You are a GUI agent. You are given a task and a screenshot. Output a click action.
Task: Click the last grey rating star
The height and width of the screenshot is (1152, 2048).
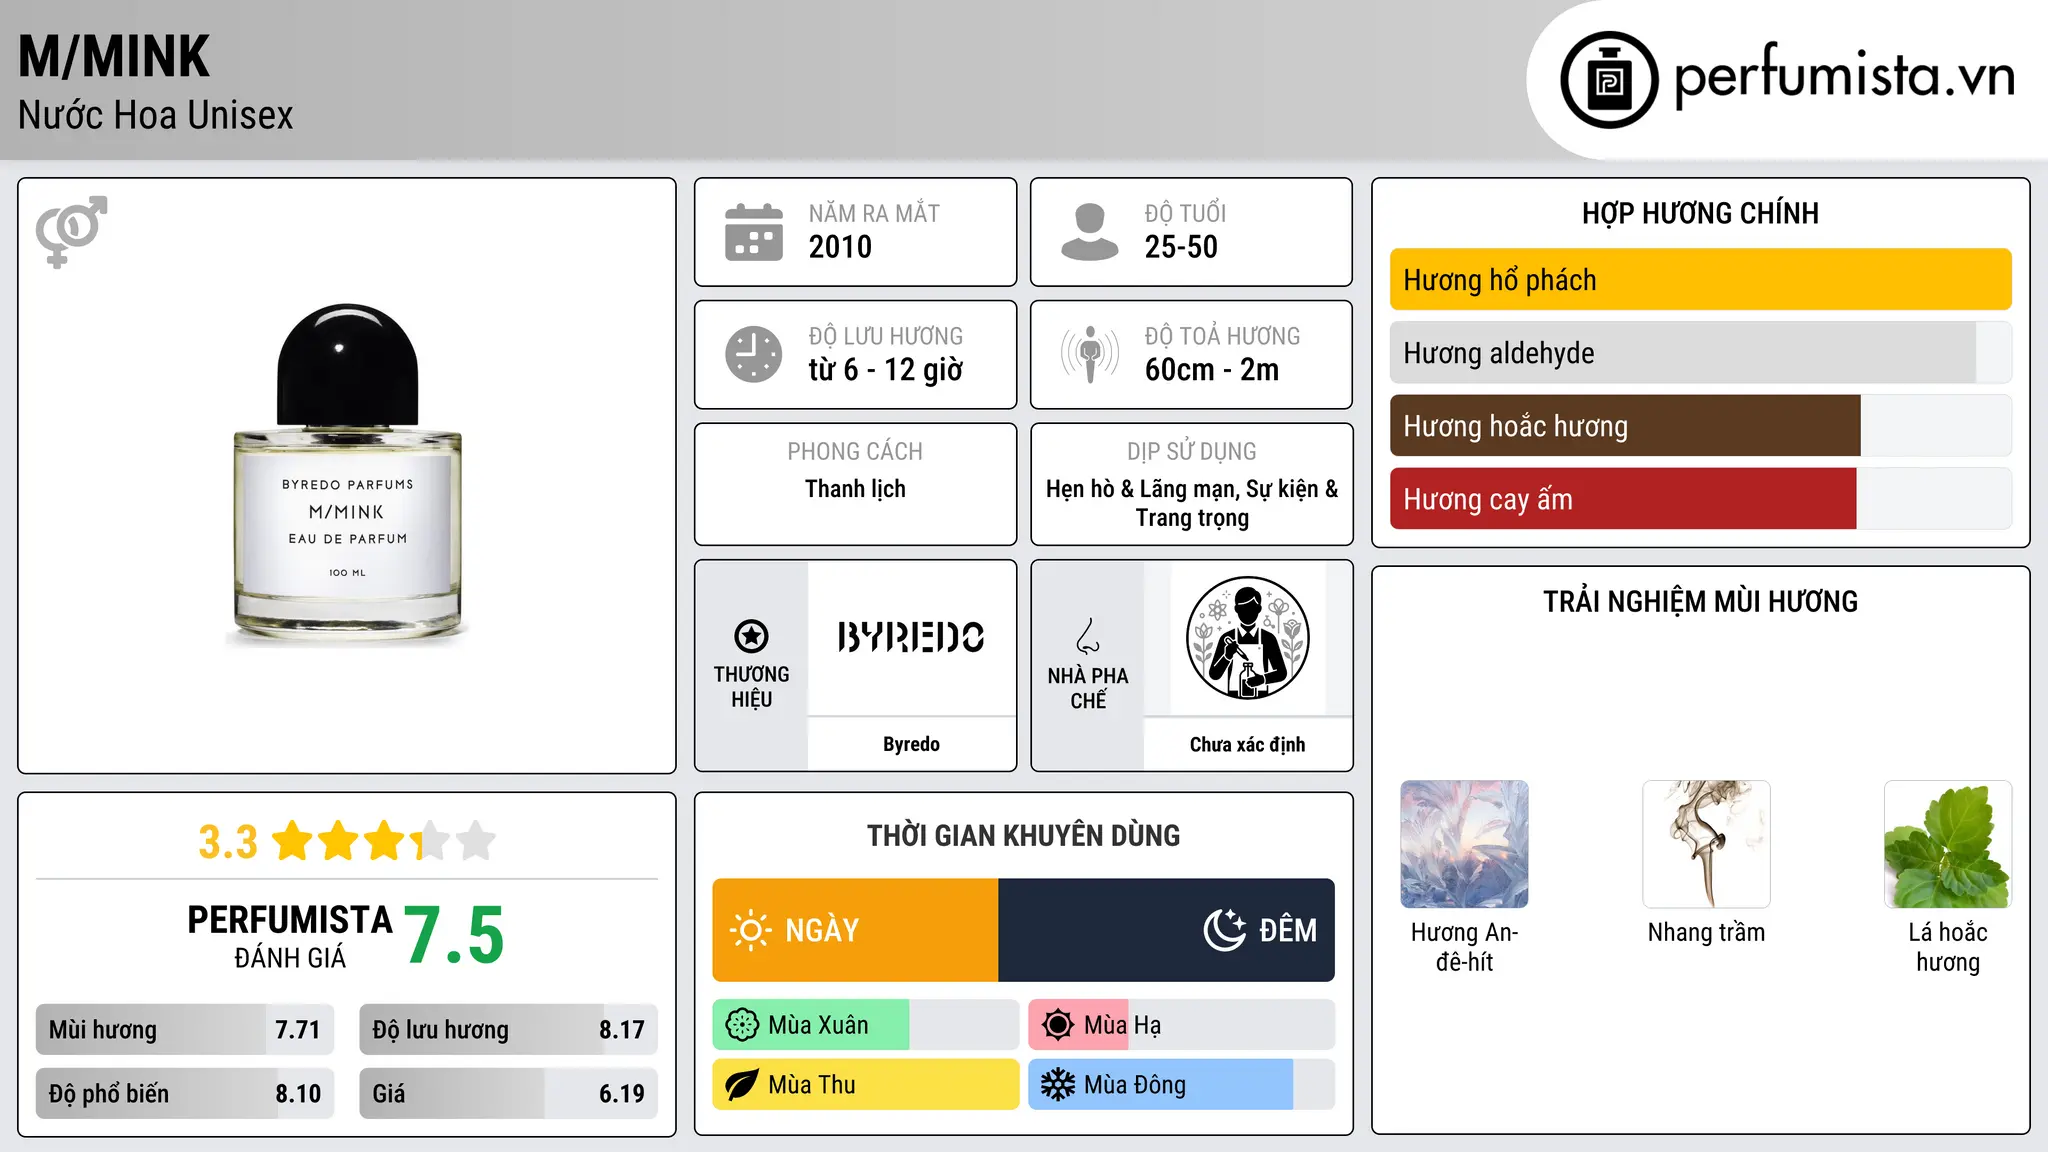click(476, 841)
